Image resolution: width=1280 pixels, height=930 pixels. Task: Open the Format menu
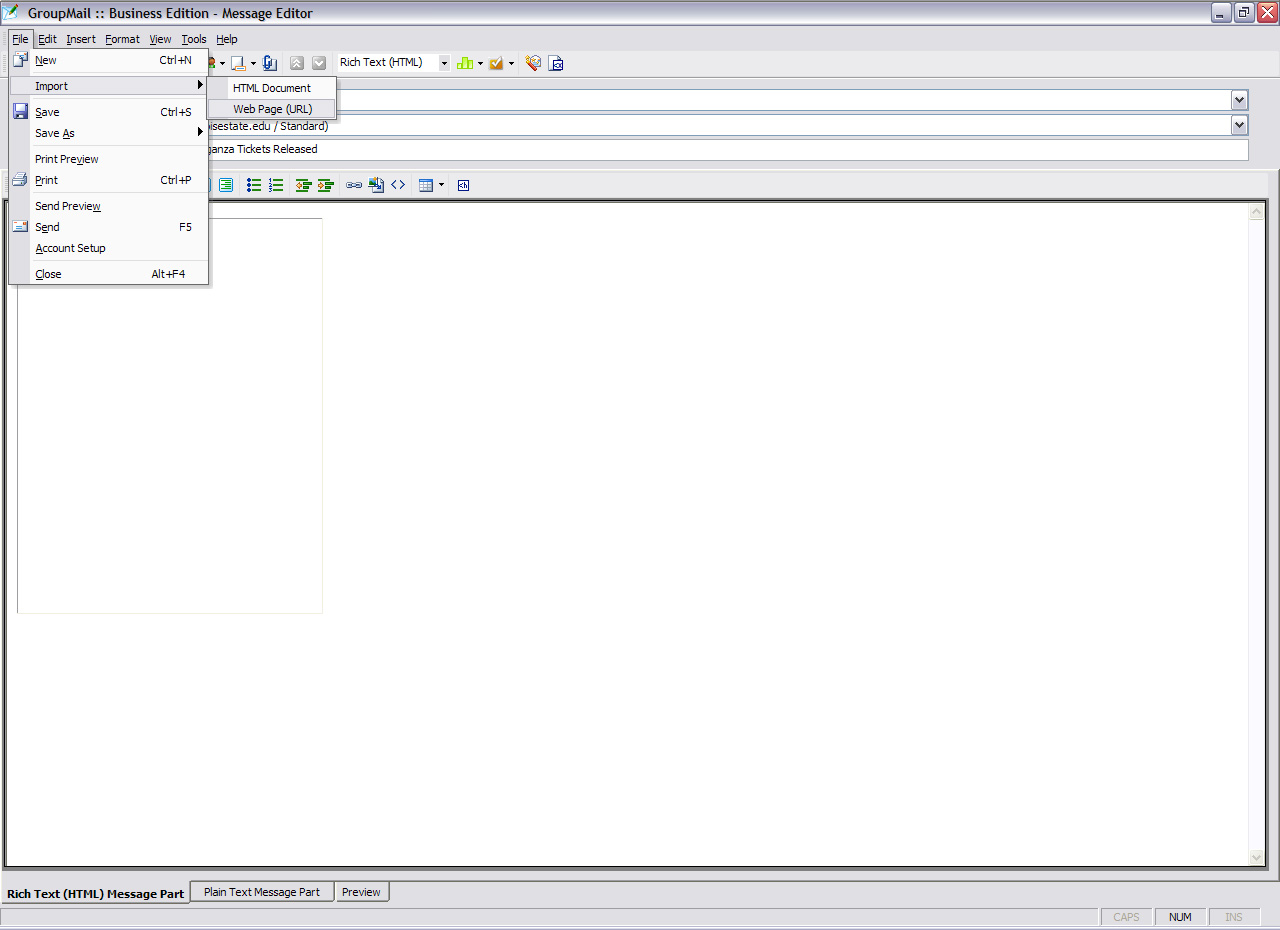click(123, 39)
